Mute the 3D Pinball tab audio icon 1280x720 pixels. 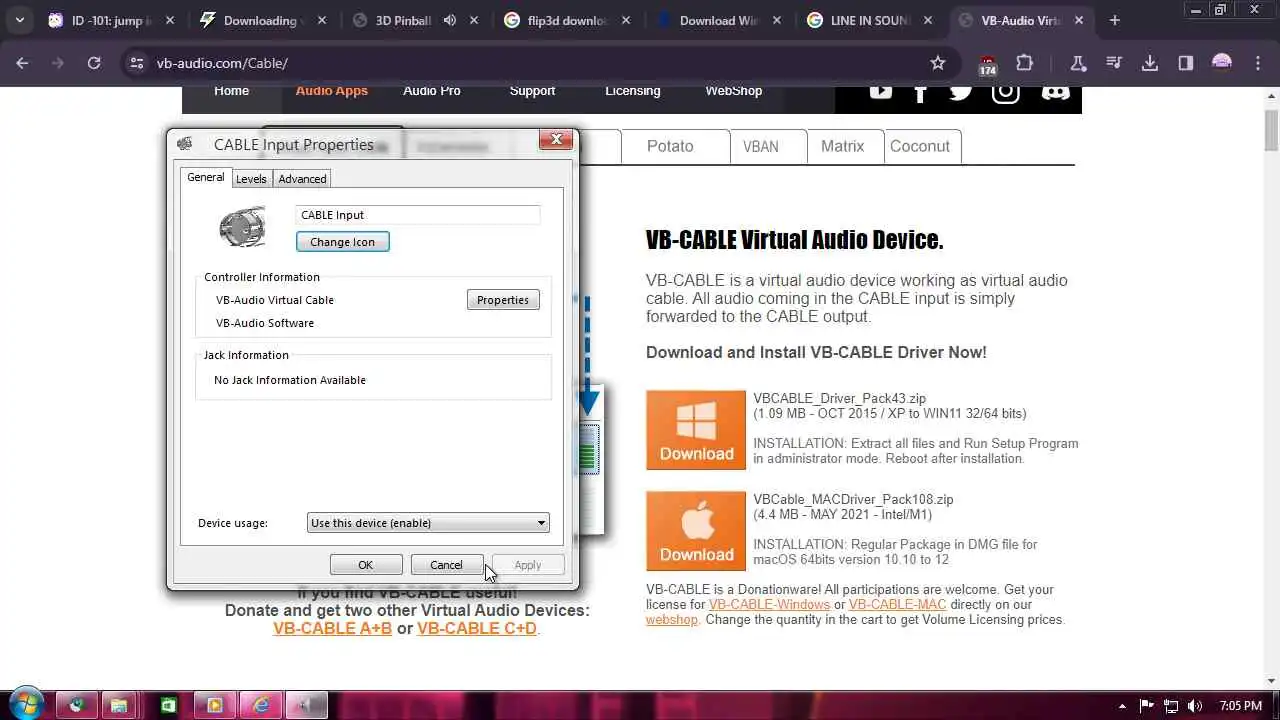pos(451,20)
